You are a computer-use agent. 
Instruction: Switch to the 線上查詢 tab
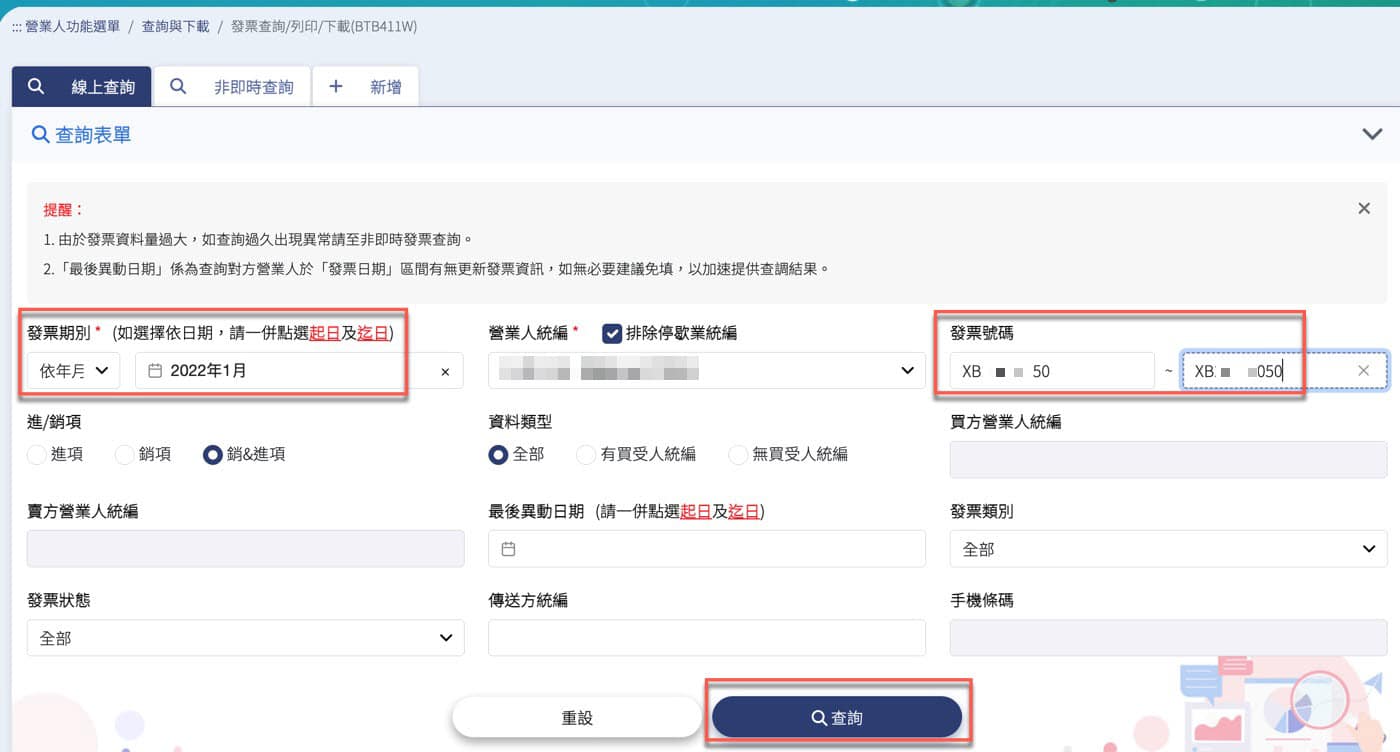[81, 87]
